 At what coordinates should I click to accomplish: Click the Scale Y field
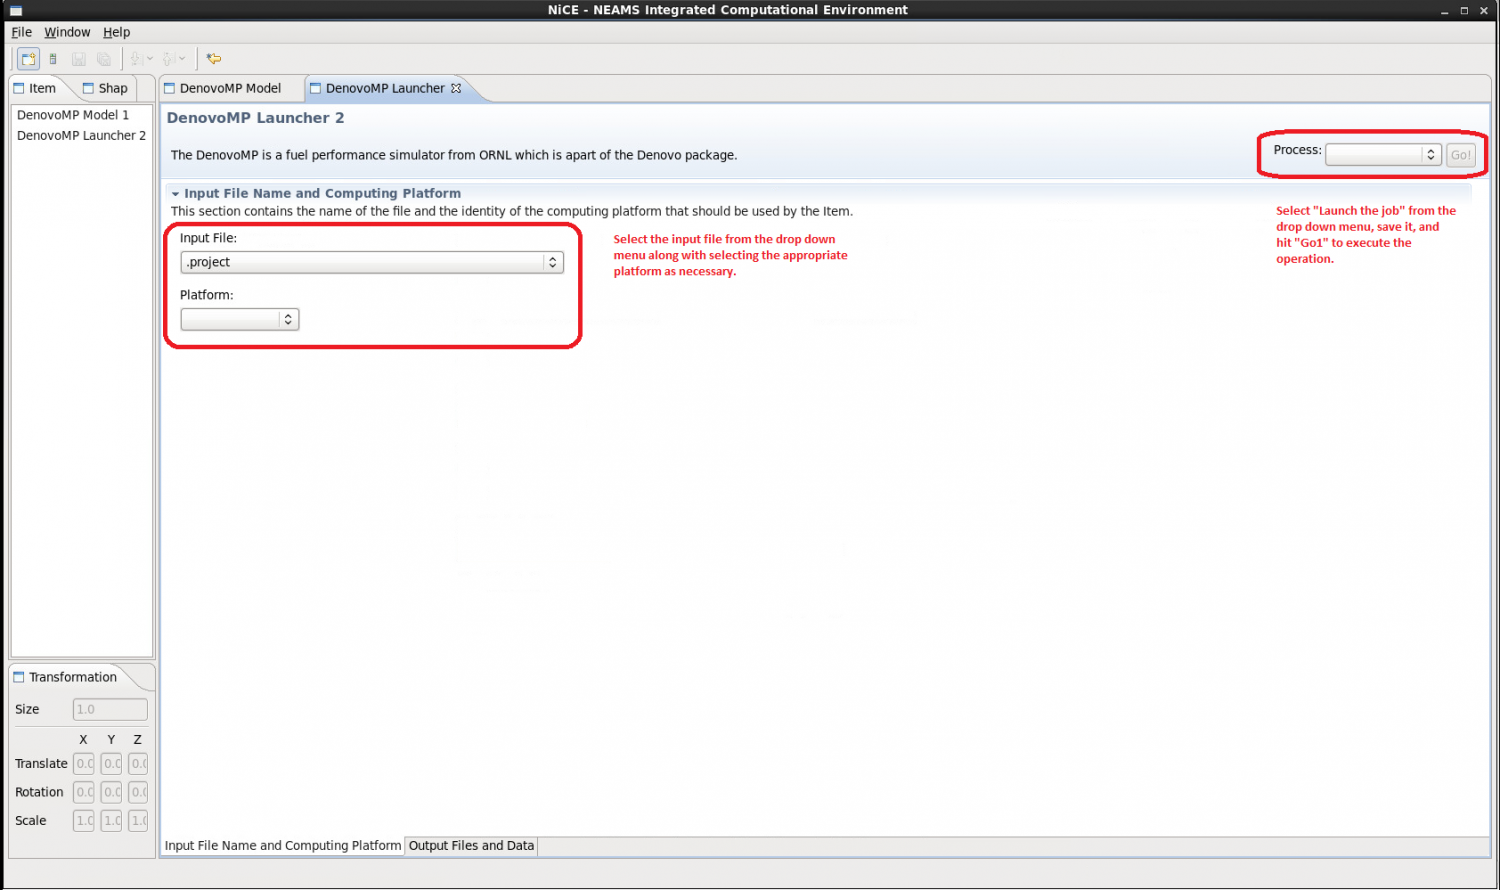point(111,821)
